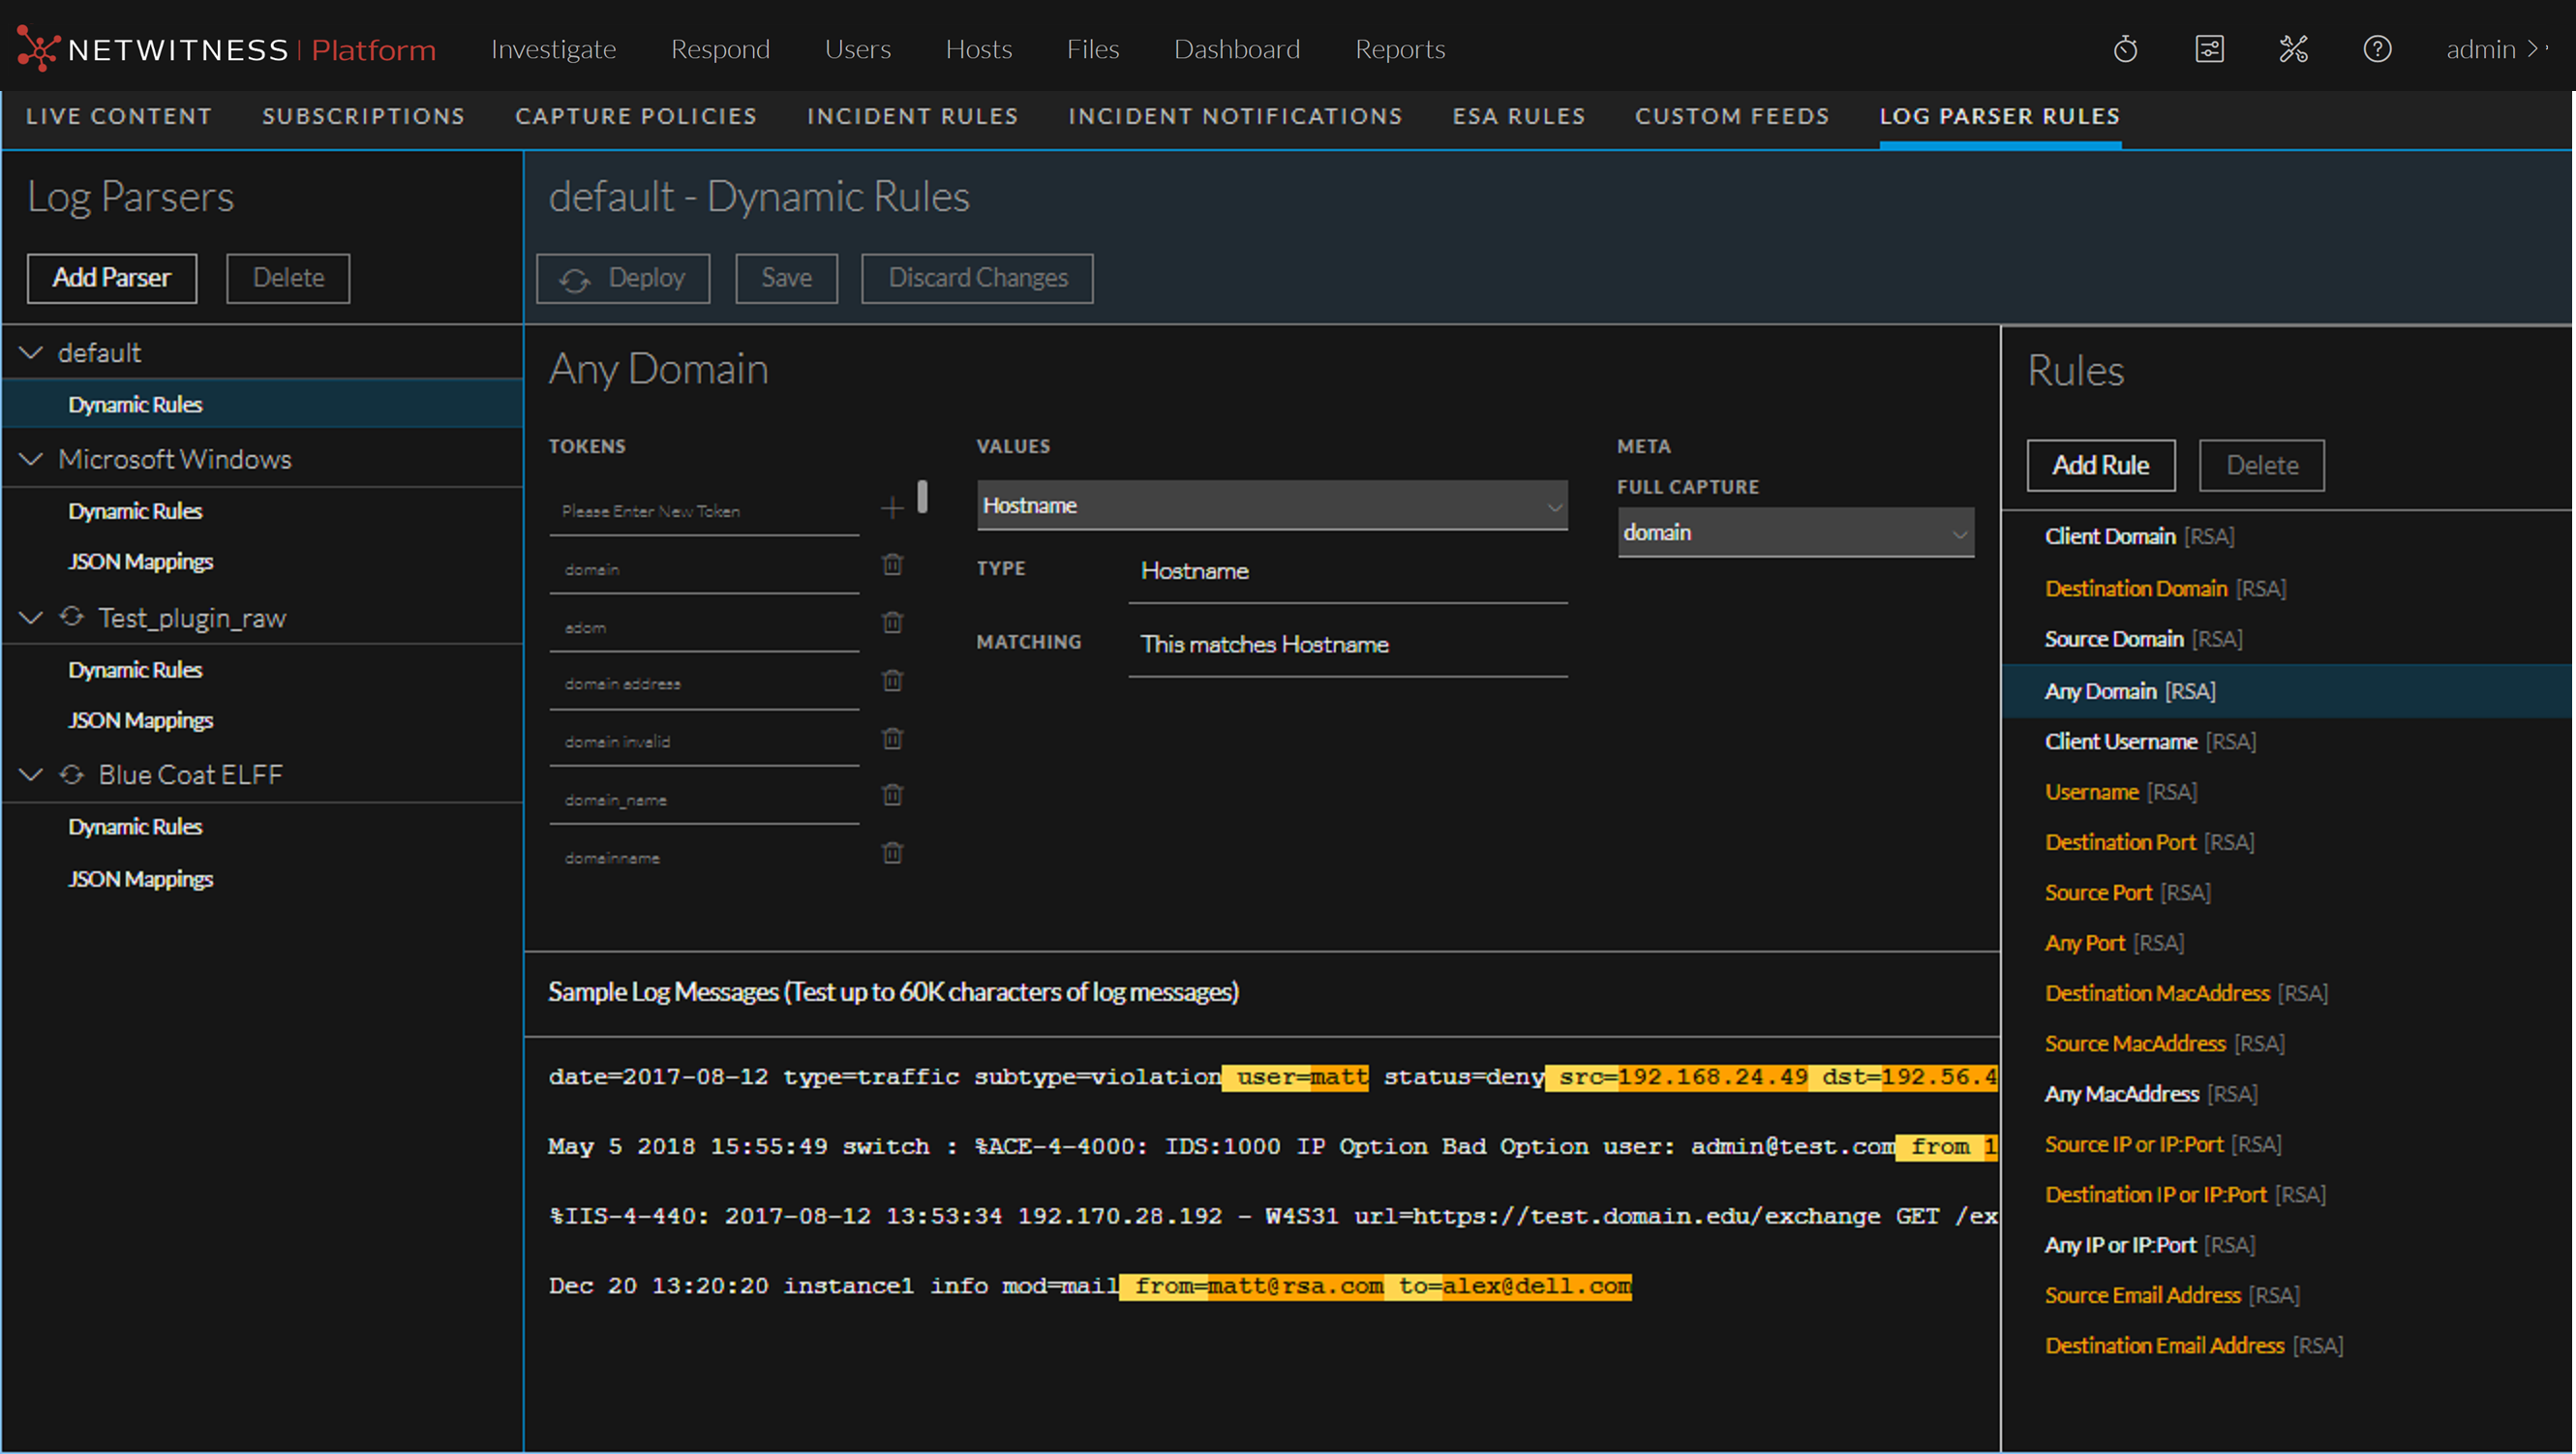Delete the adom token using its trash icon
This screenshot has height=1454, width=2576.
(x=891, y=622)
